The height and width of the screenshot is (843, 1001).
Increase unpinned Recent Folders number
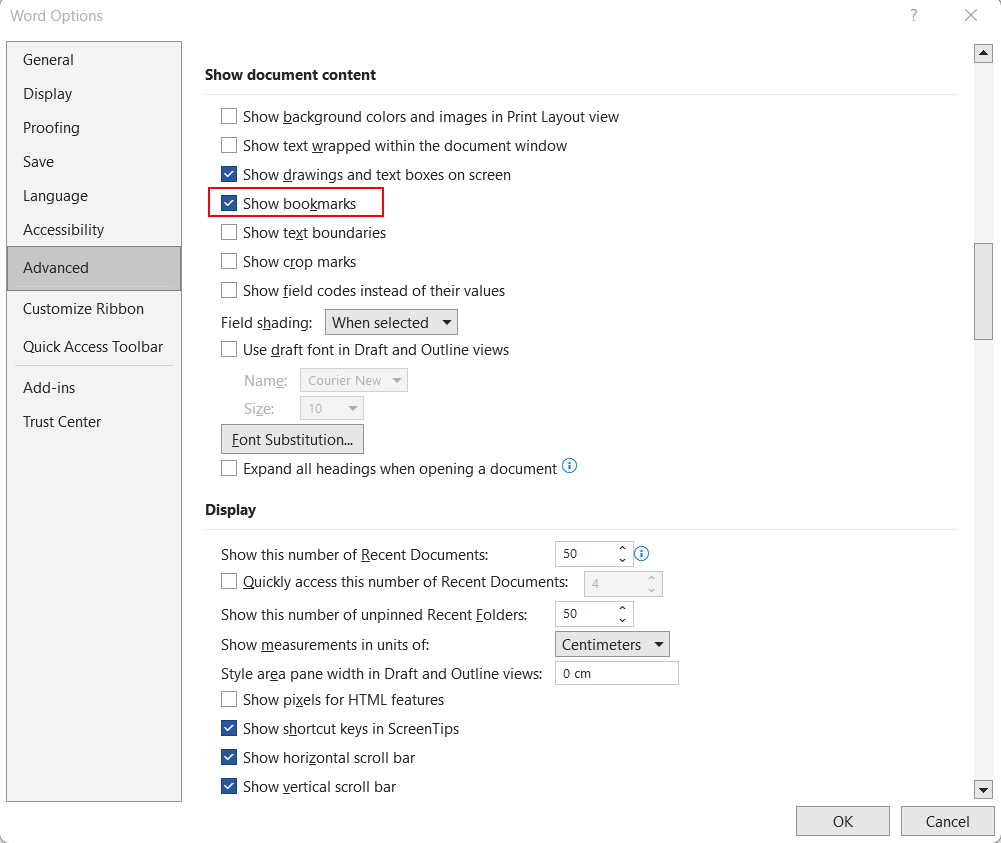coord(622,608)
